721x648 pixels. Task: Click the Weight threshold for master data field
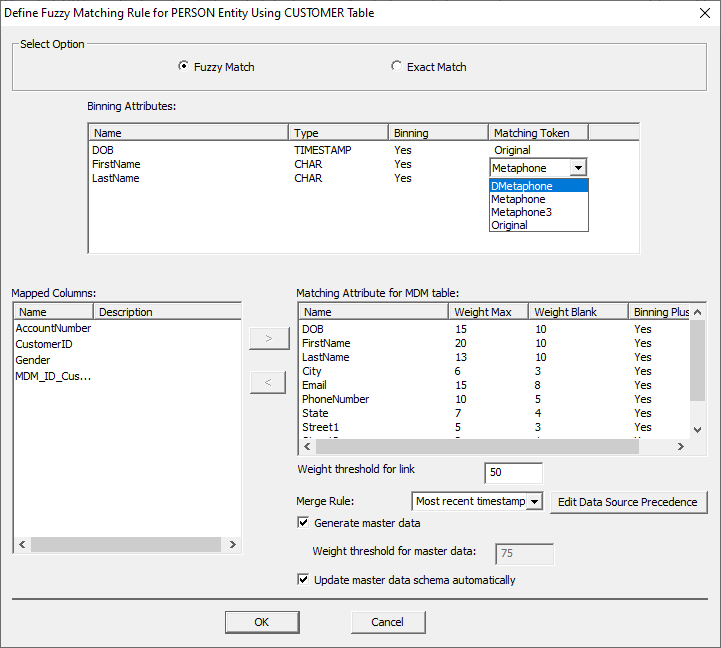coord(524,553)
